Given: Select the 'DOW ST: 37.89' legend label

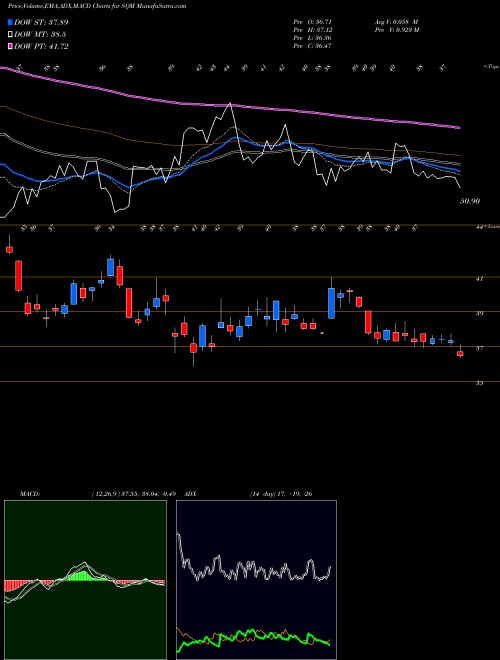Looking at the screenshot, I should pyautogui.click(x=41, y=22).
